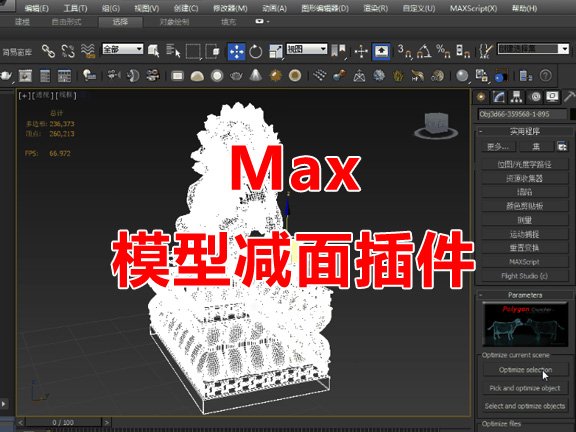Click the teapot render icon
The width and height of the screenshot is (576, 432).
(6, 76)
